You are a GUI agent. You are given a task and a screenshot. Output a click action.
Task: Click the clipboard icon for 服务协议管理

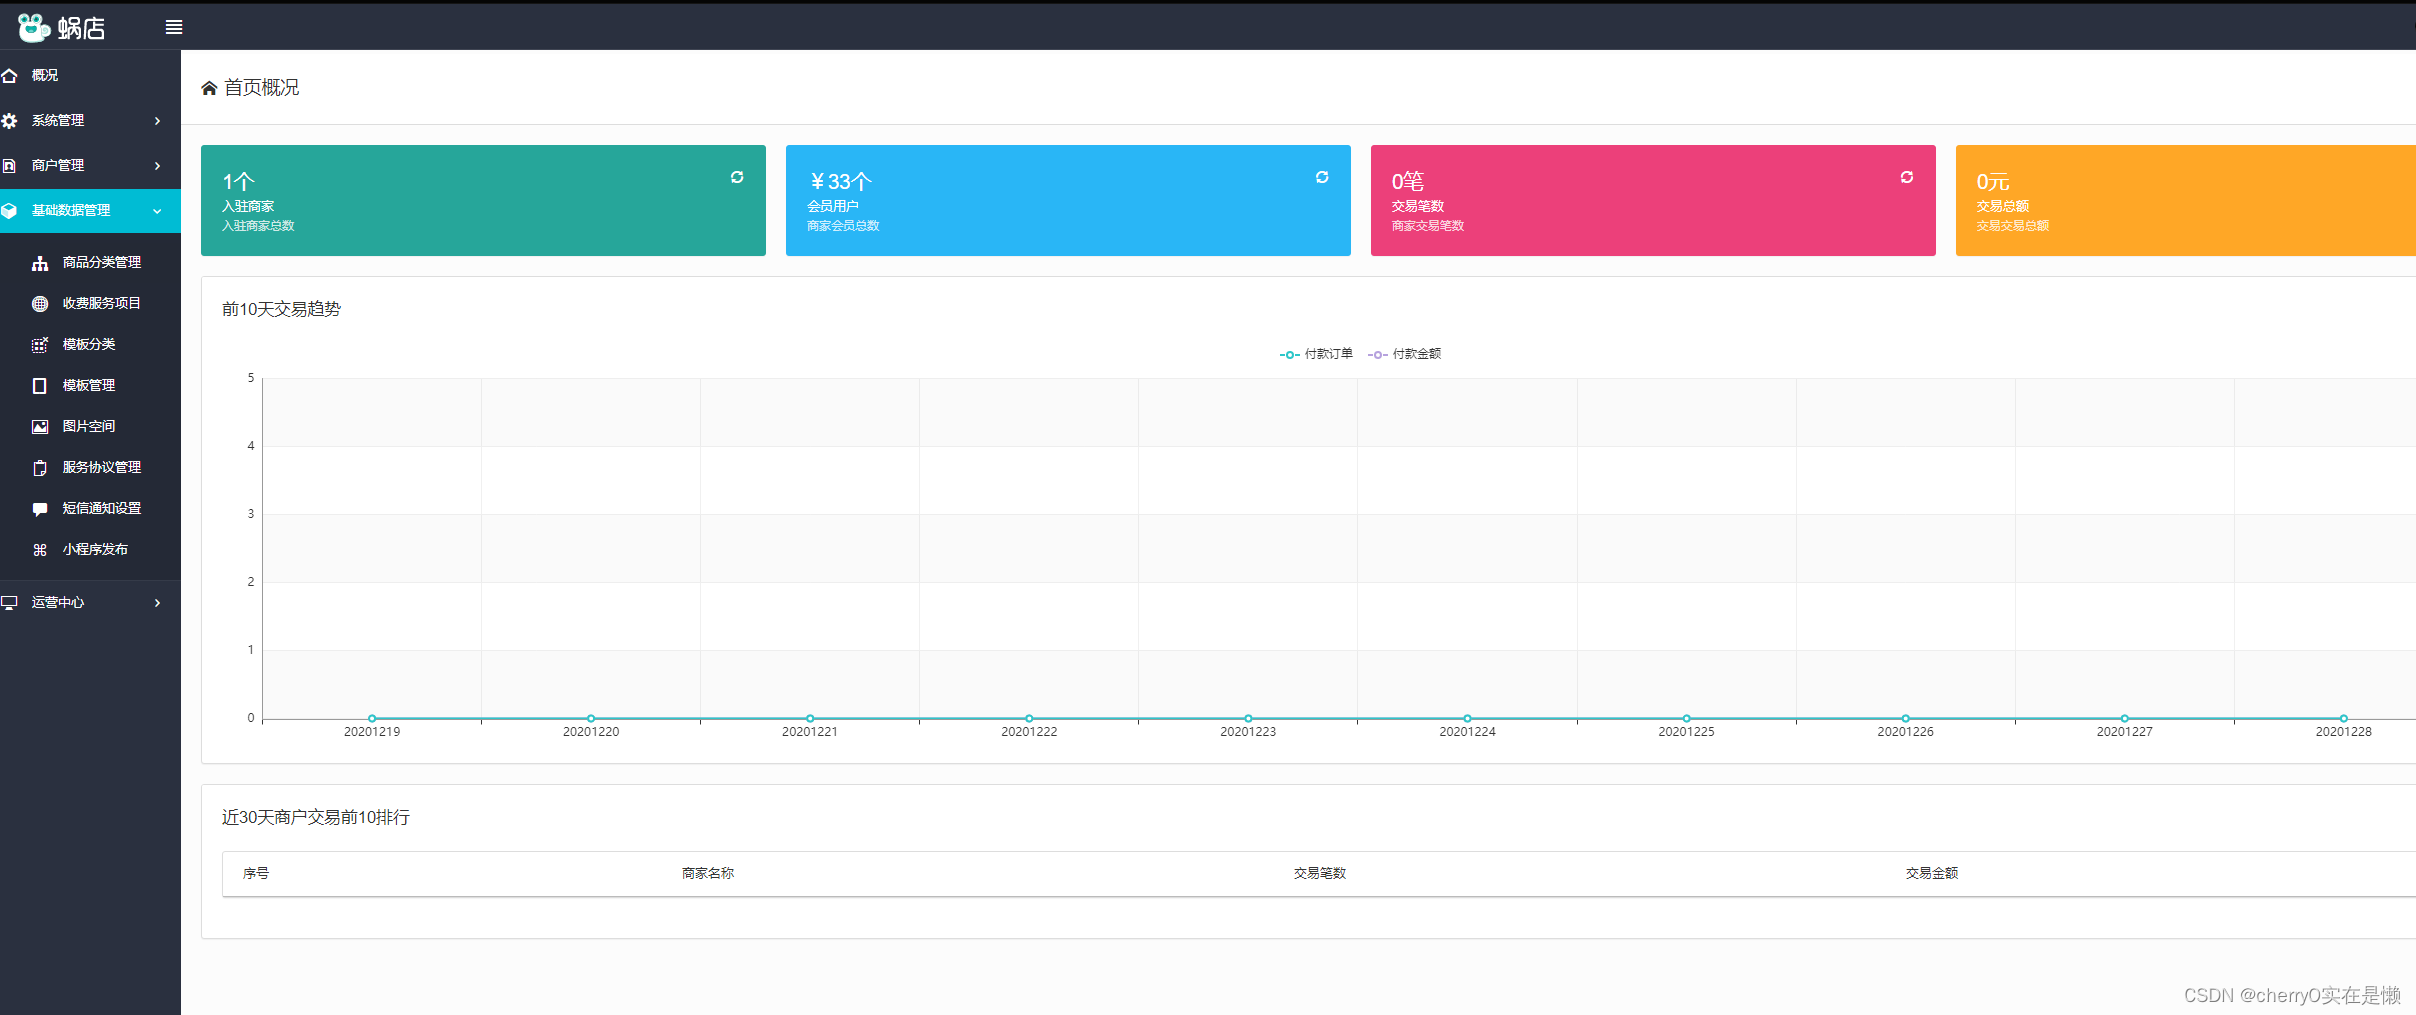pos(40,468)
